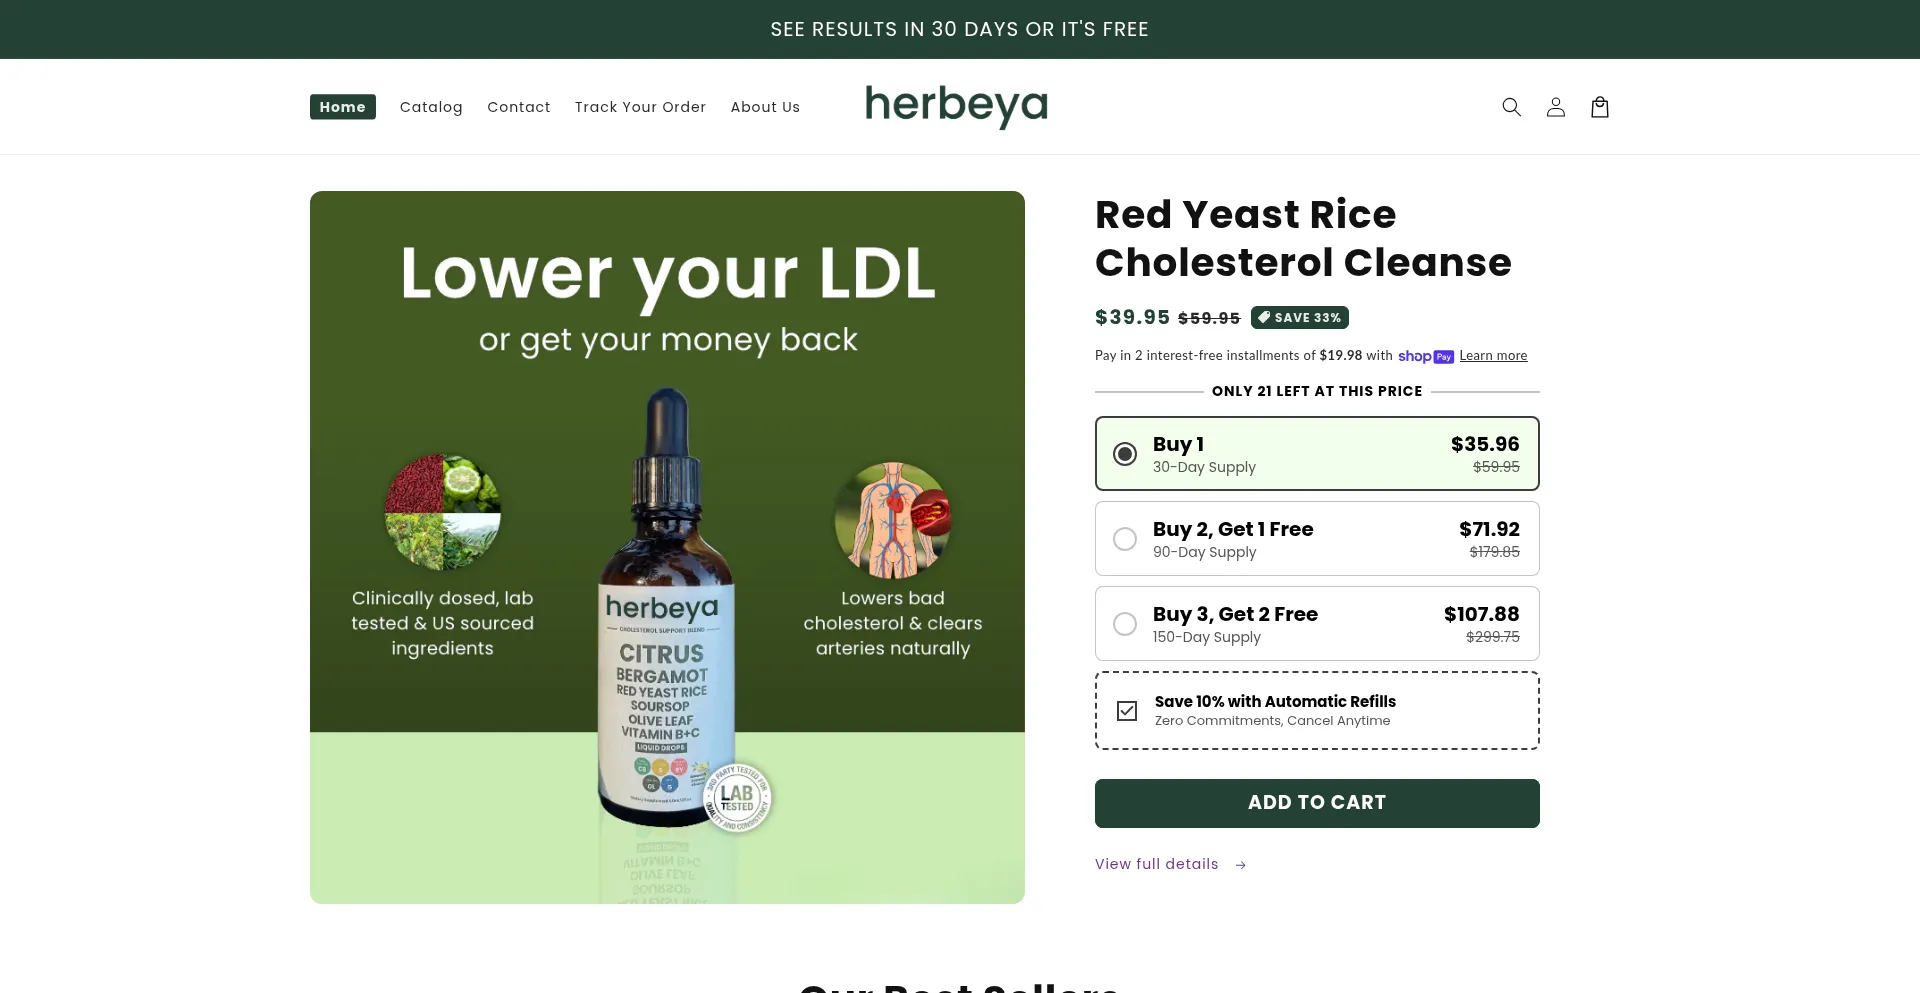
Task: Click the Home navigation item
Action: 343,107
